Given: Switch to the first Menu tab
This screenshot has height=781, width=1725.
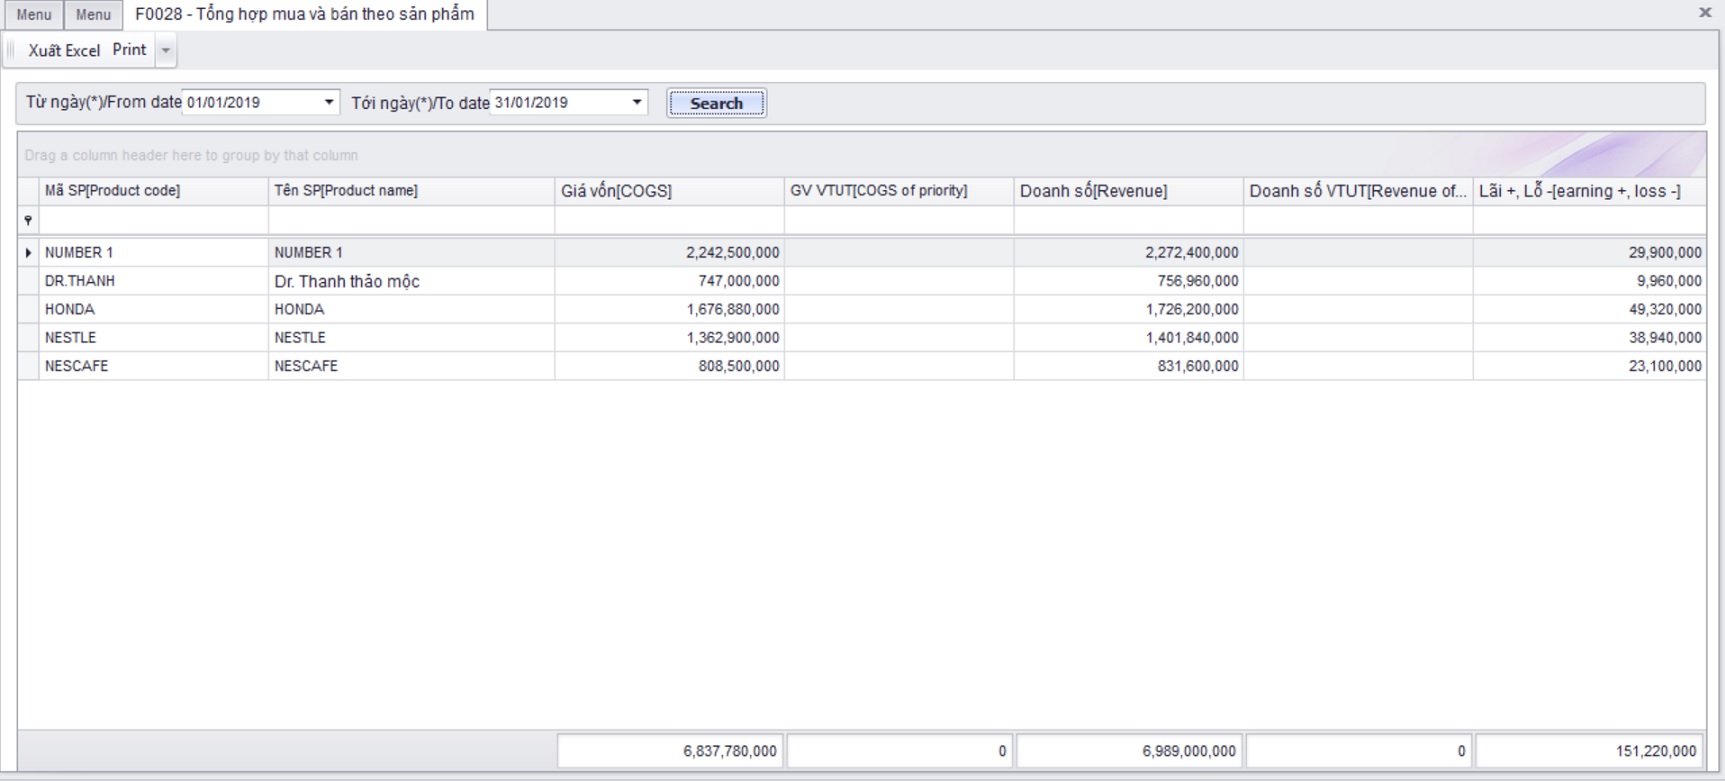Looking at the screenshot, I should [x=34, y=14].
